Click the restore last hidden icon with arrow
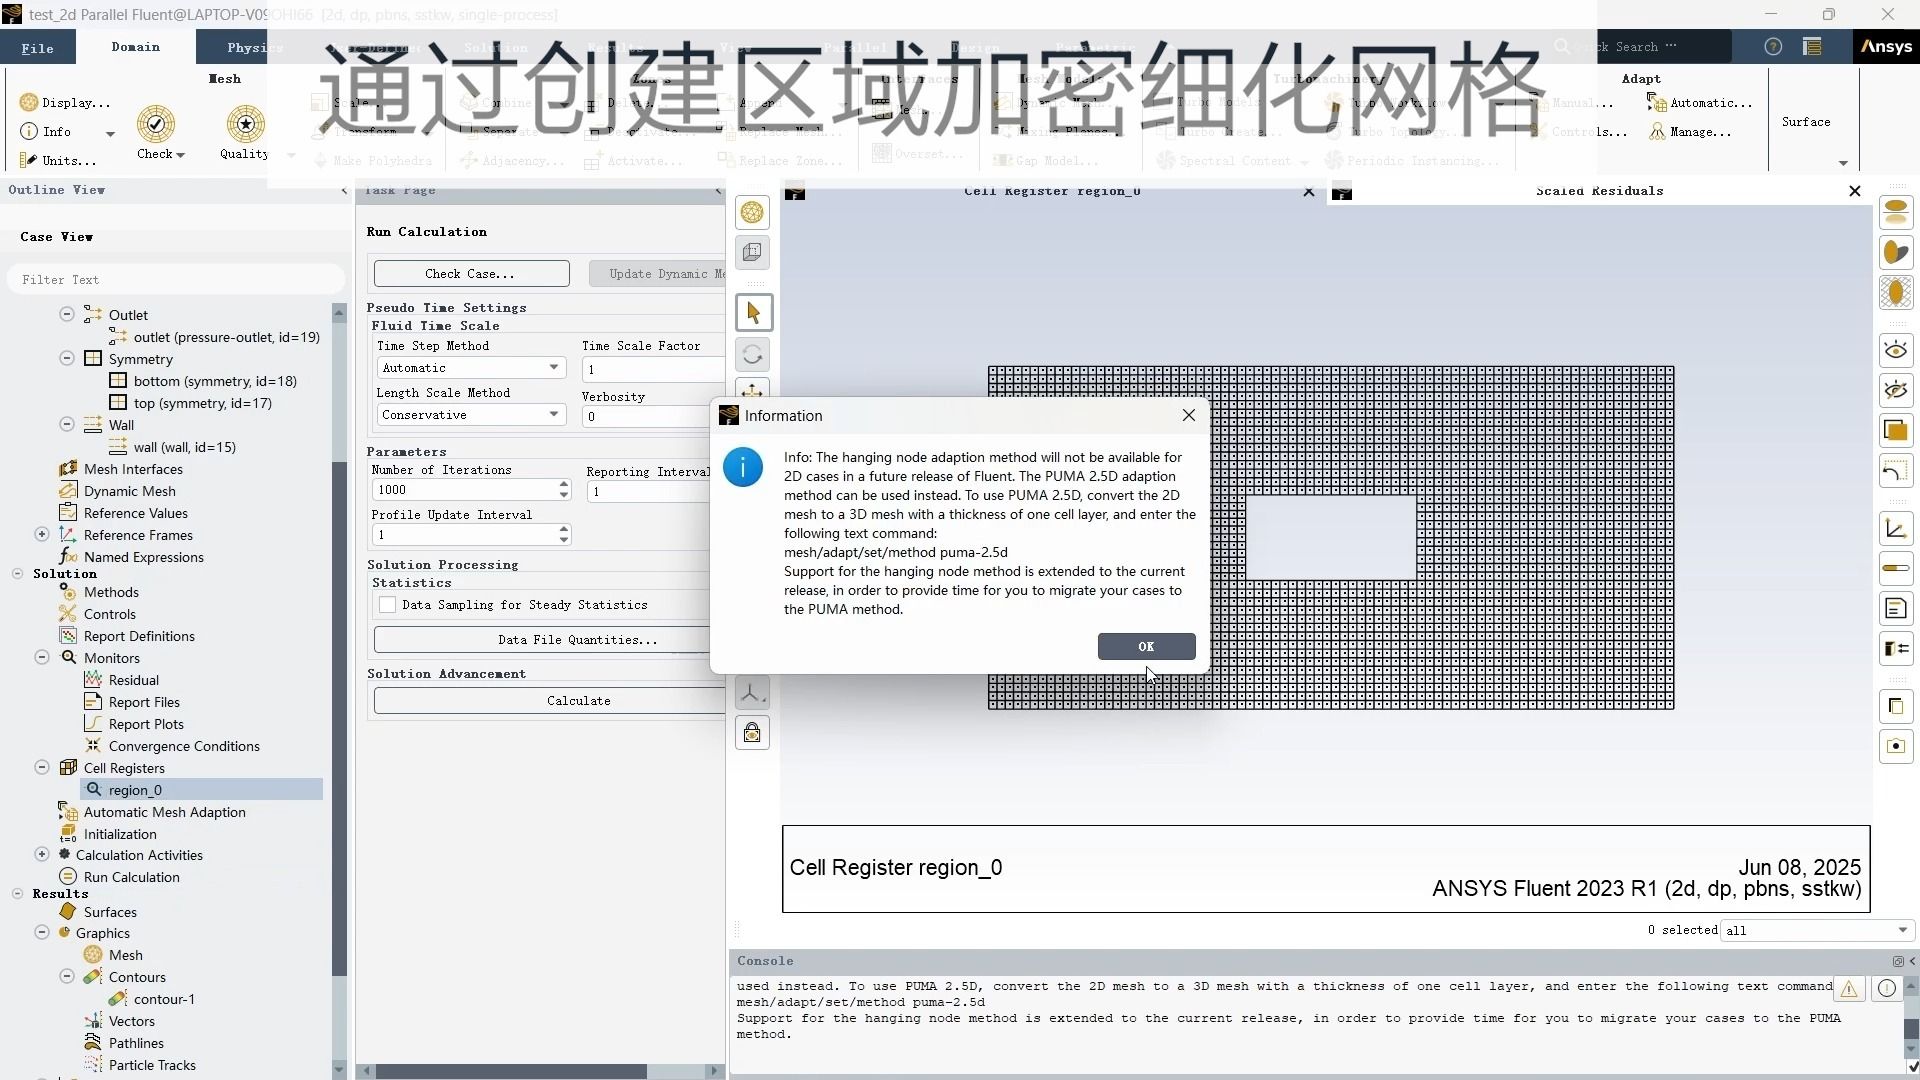 [x=1896, y=470]
